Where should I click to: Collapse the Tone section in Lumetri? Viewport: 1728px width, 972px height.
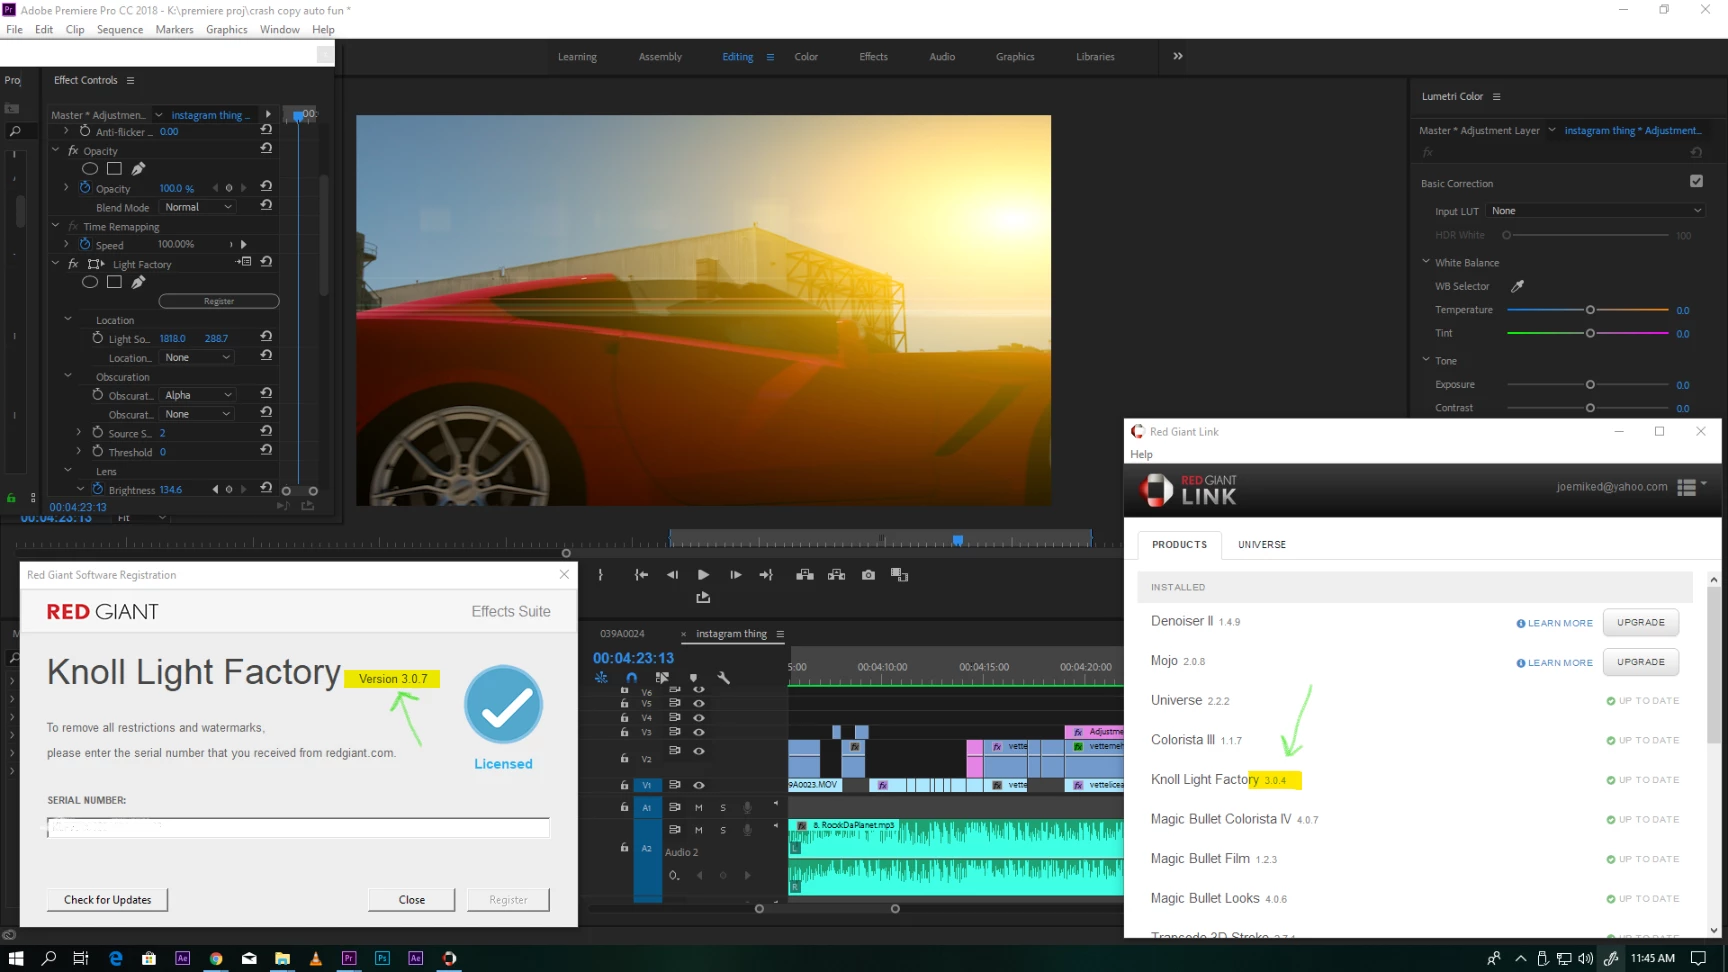[x=1426, y=360]
